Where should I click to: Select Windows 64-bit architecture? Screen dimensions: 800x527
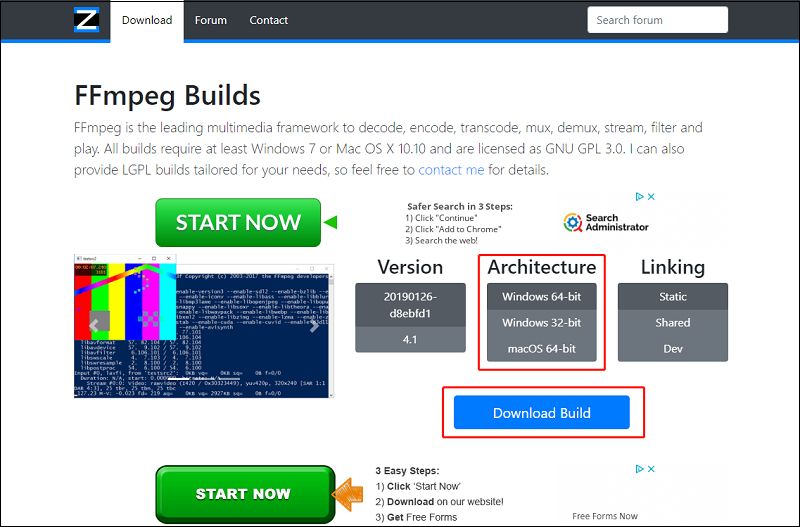541,296
